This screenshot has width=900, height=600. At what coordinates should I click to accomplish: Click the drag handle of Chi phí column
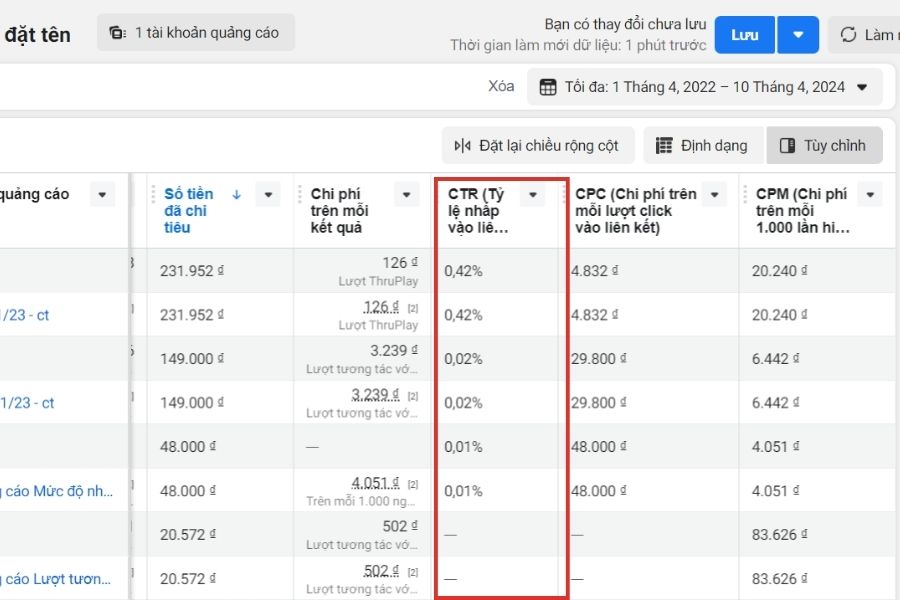coord(300,195)
